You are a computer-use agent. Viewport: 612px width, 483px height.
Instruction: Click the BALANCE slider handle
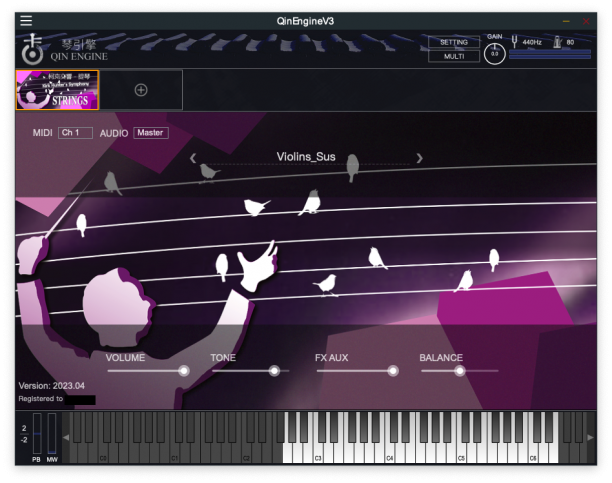[460, 371]
